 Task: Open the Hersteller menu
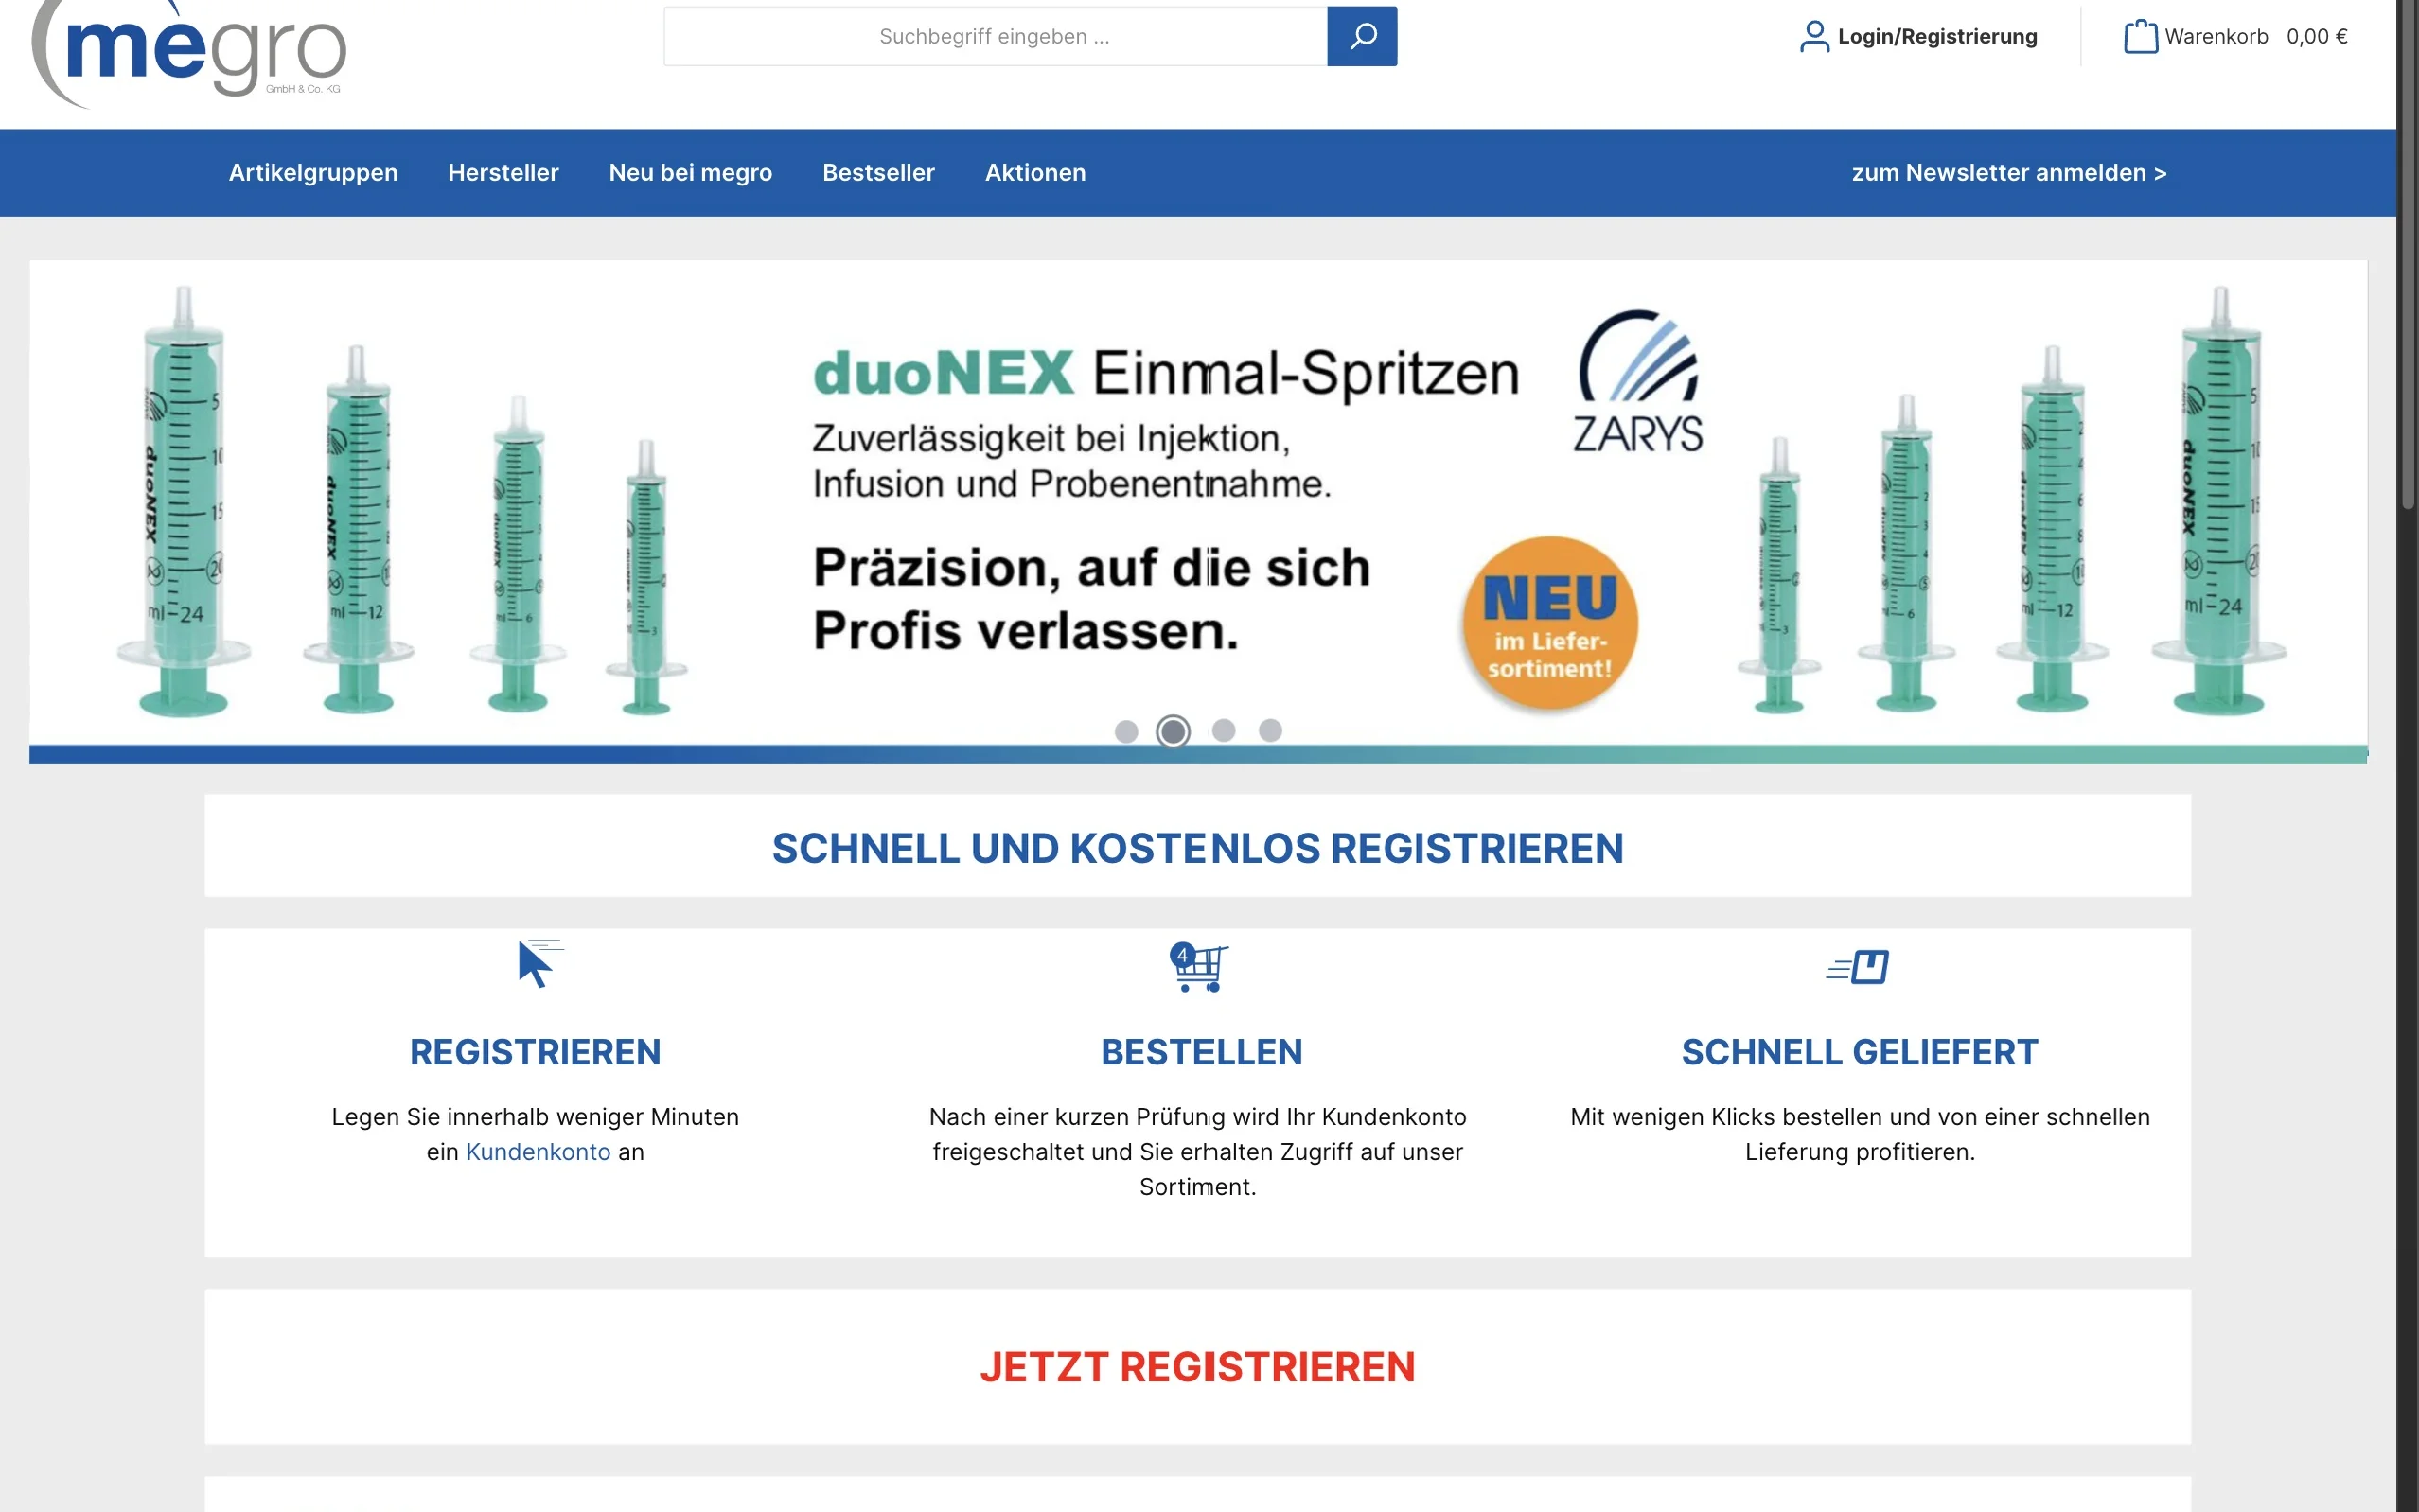(x=503, y=173)
